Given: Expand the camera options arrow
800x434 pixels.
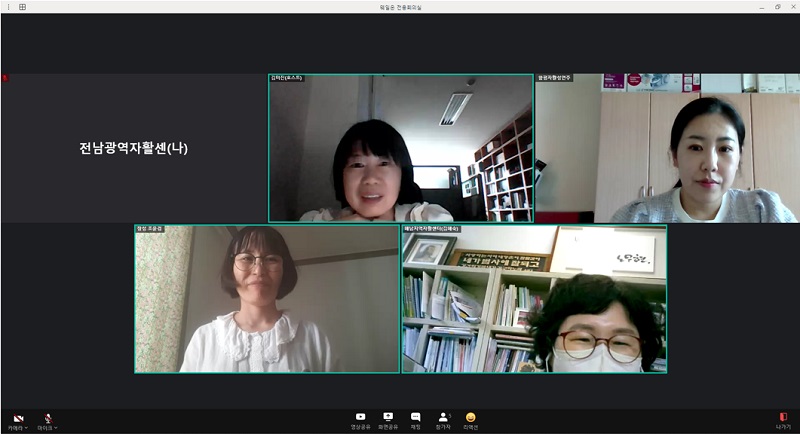Looking at the screenshot, I should point(27,428).
